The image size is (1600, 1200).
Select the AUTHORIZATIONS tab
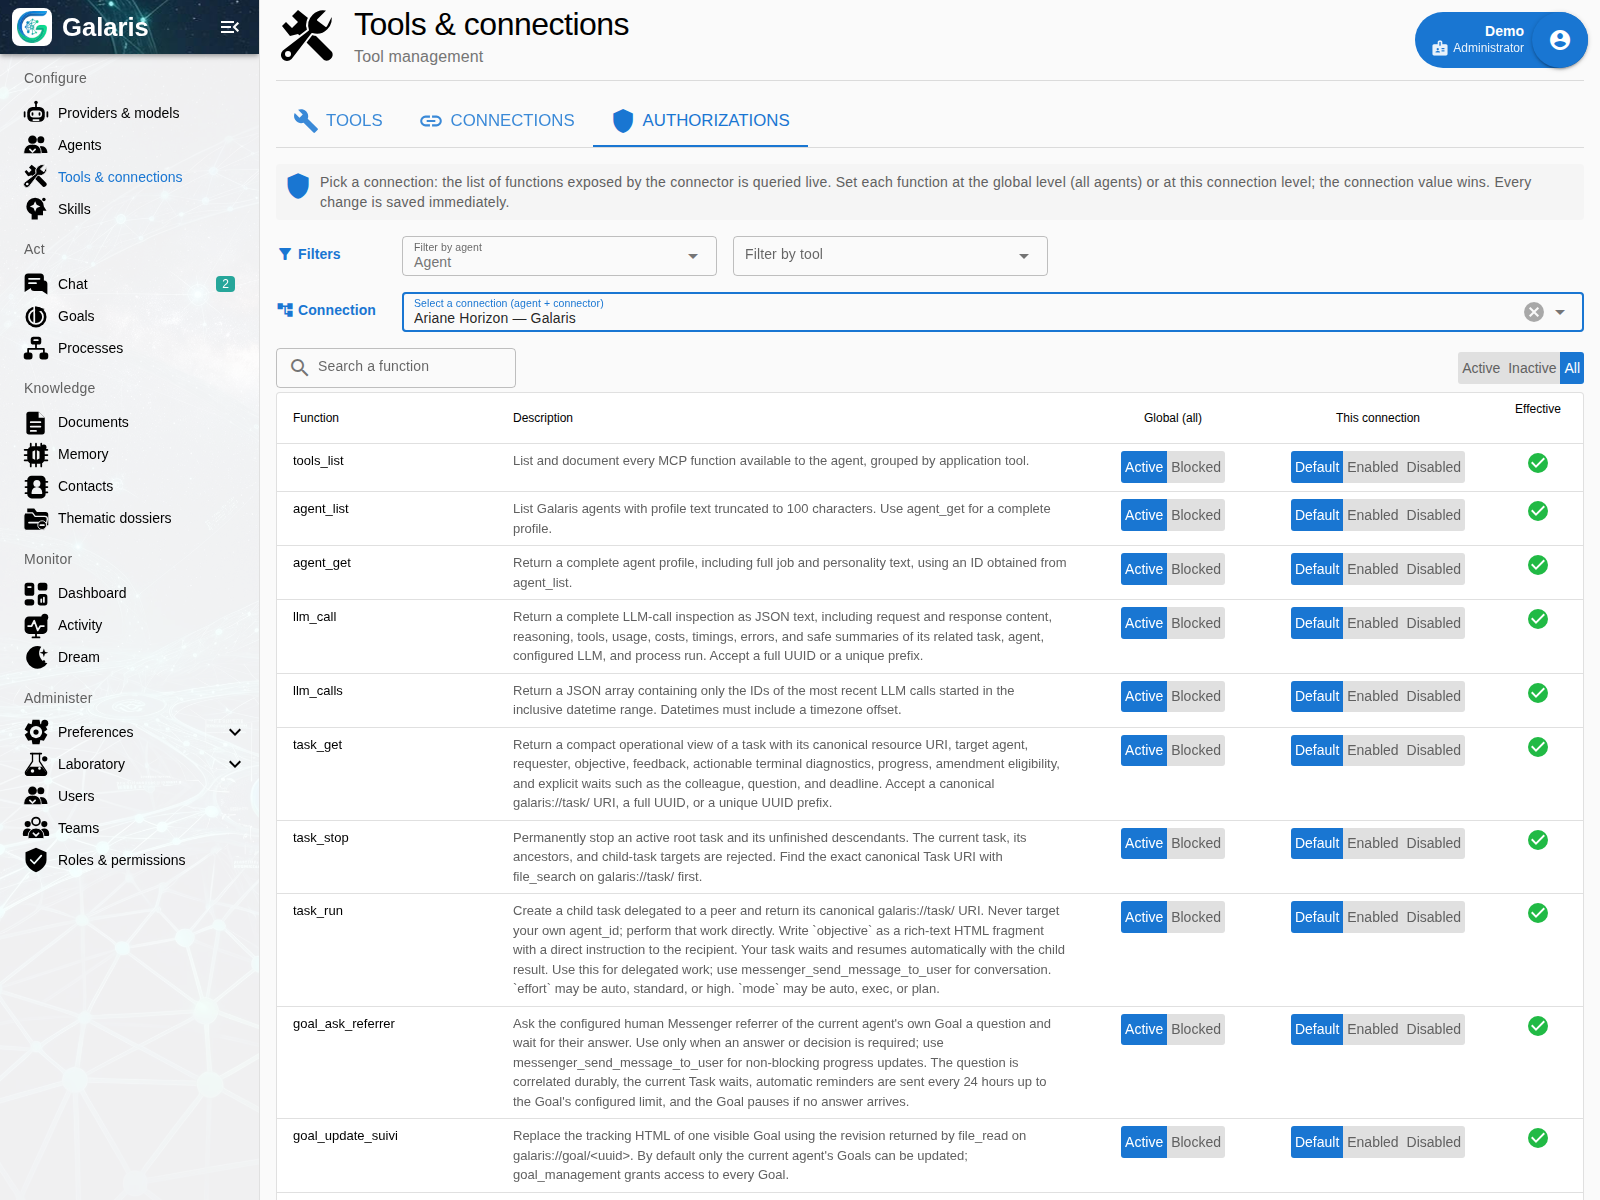coord(700,121)
